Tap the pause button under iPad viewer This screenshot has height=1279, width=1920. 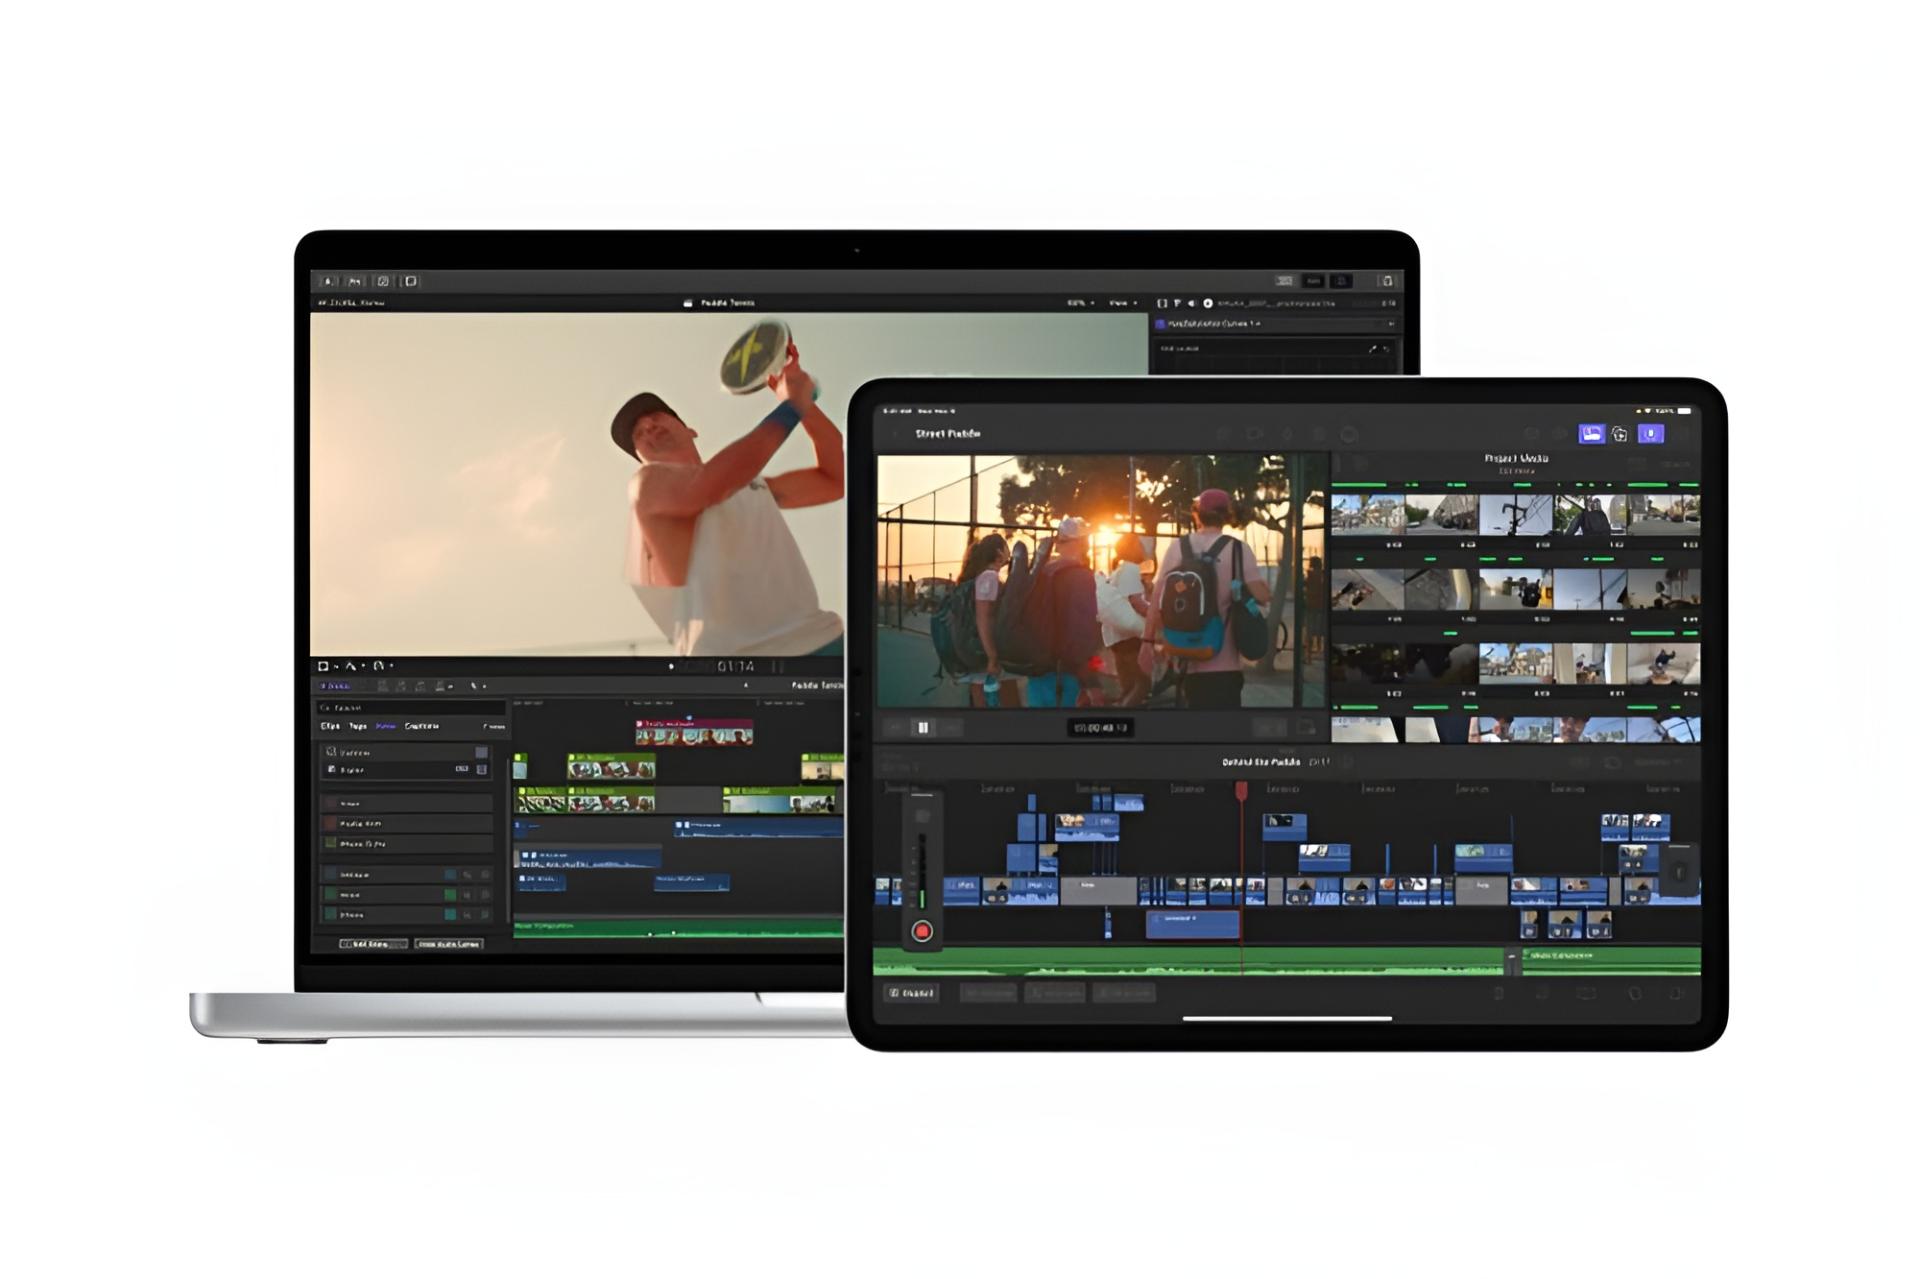pos(923,727)
